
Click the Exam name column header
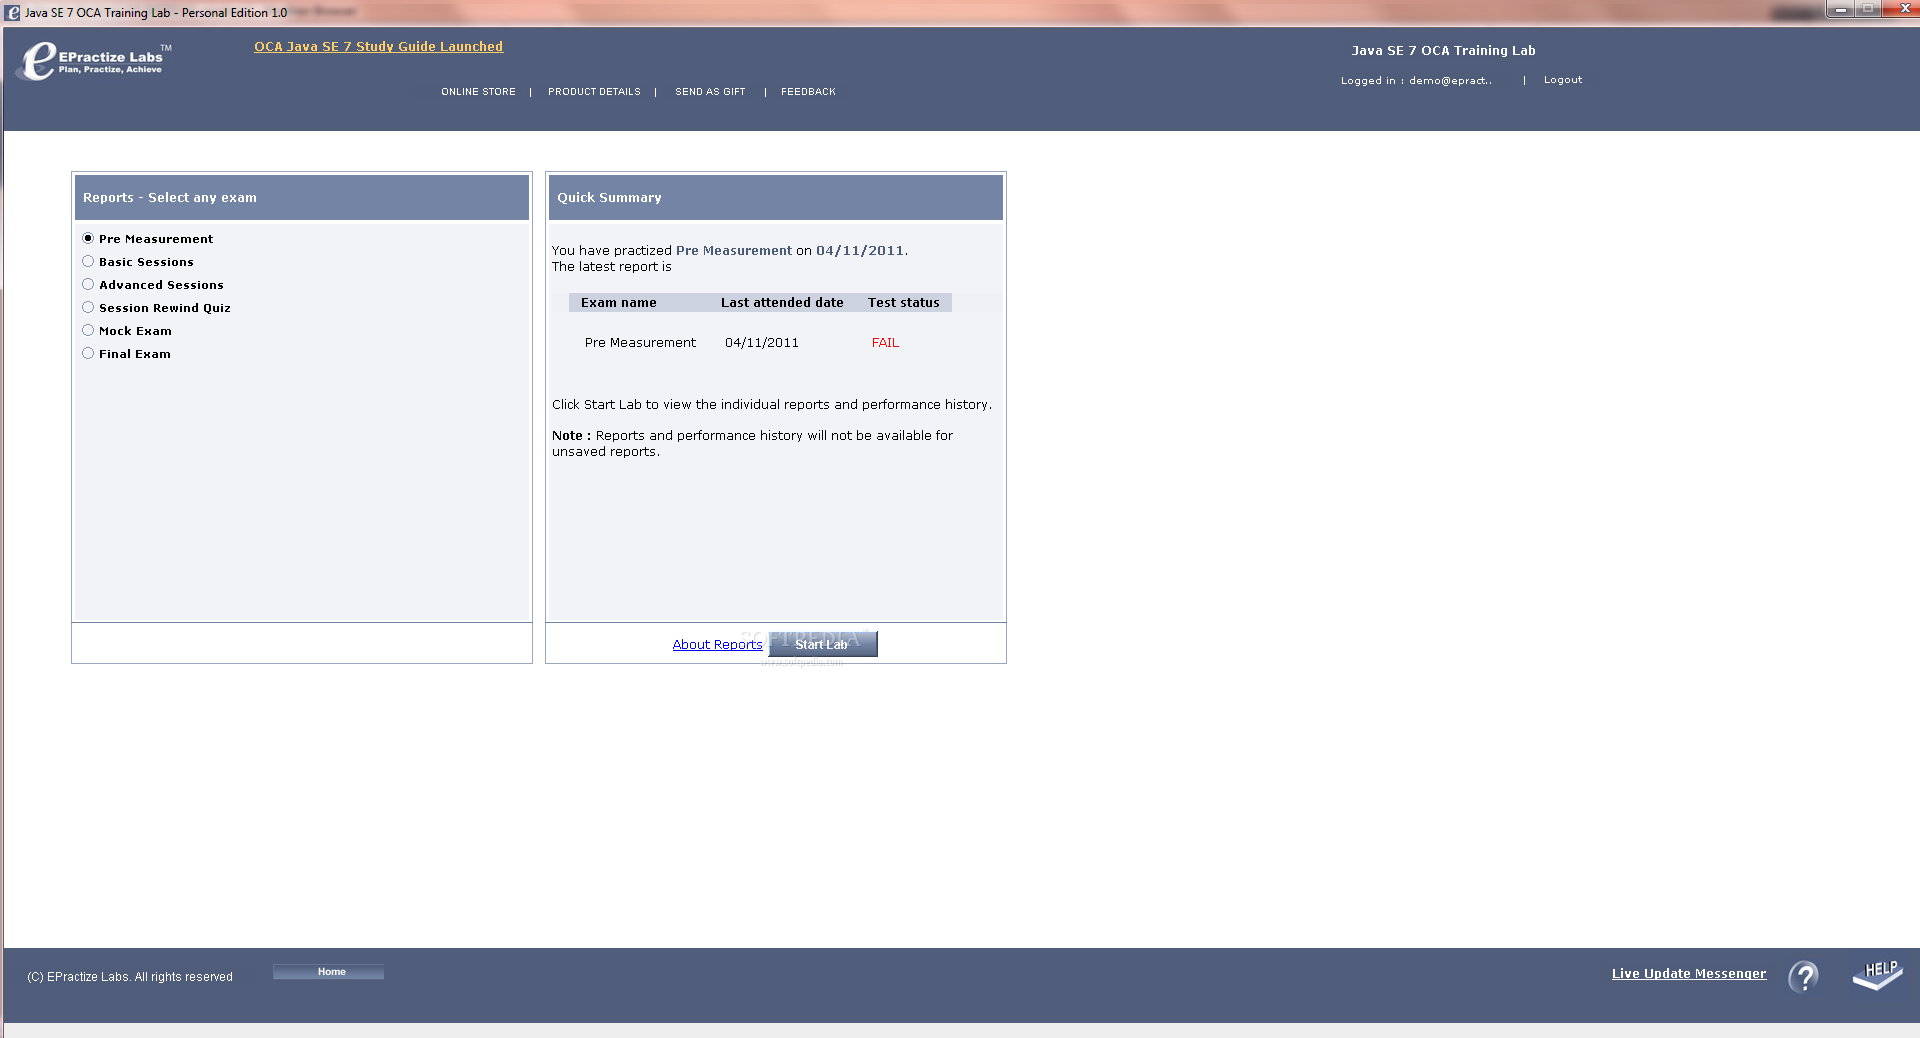(618, 303)
